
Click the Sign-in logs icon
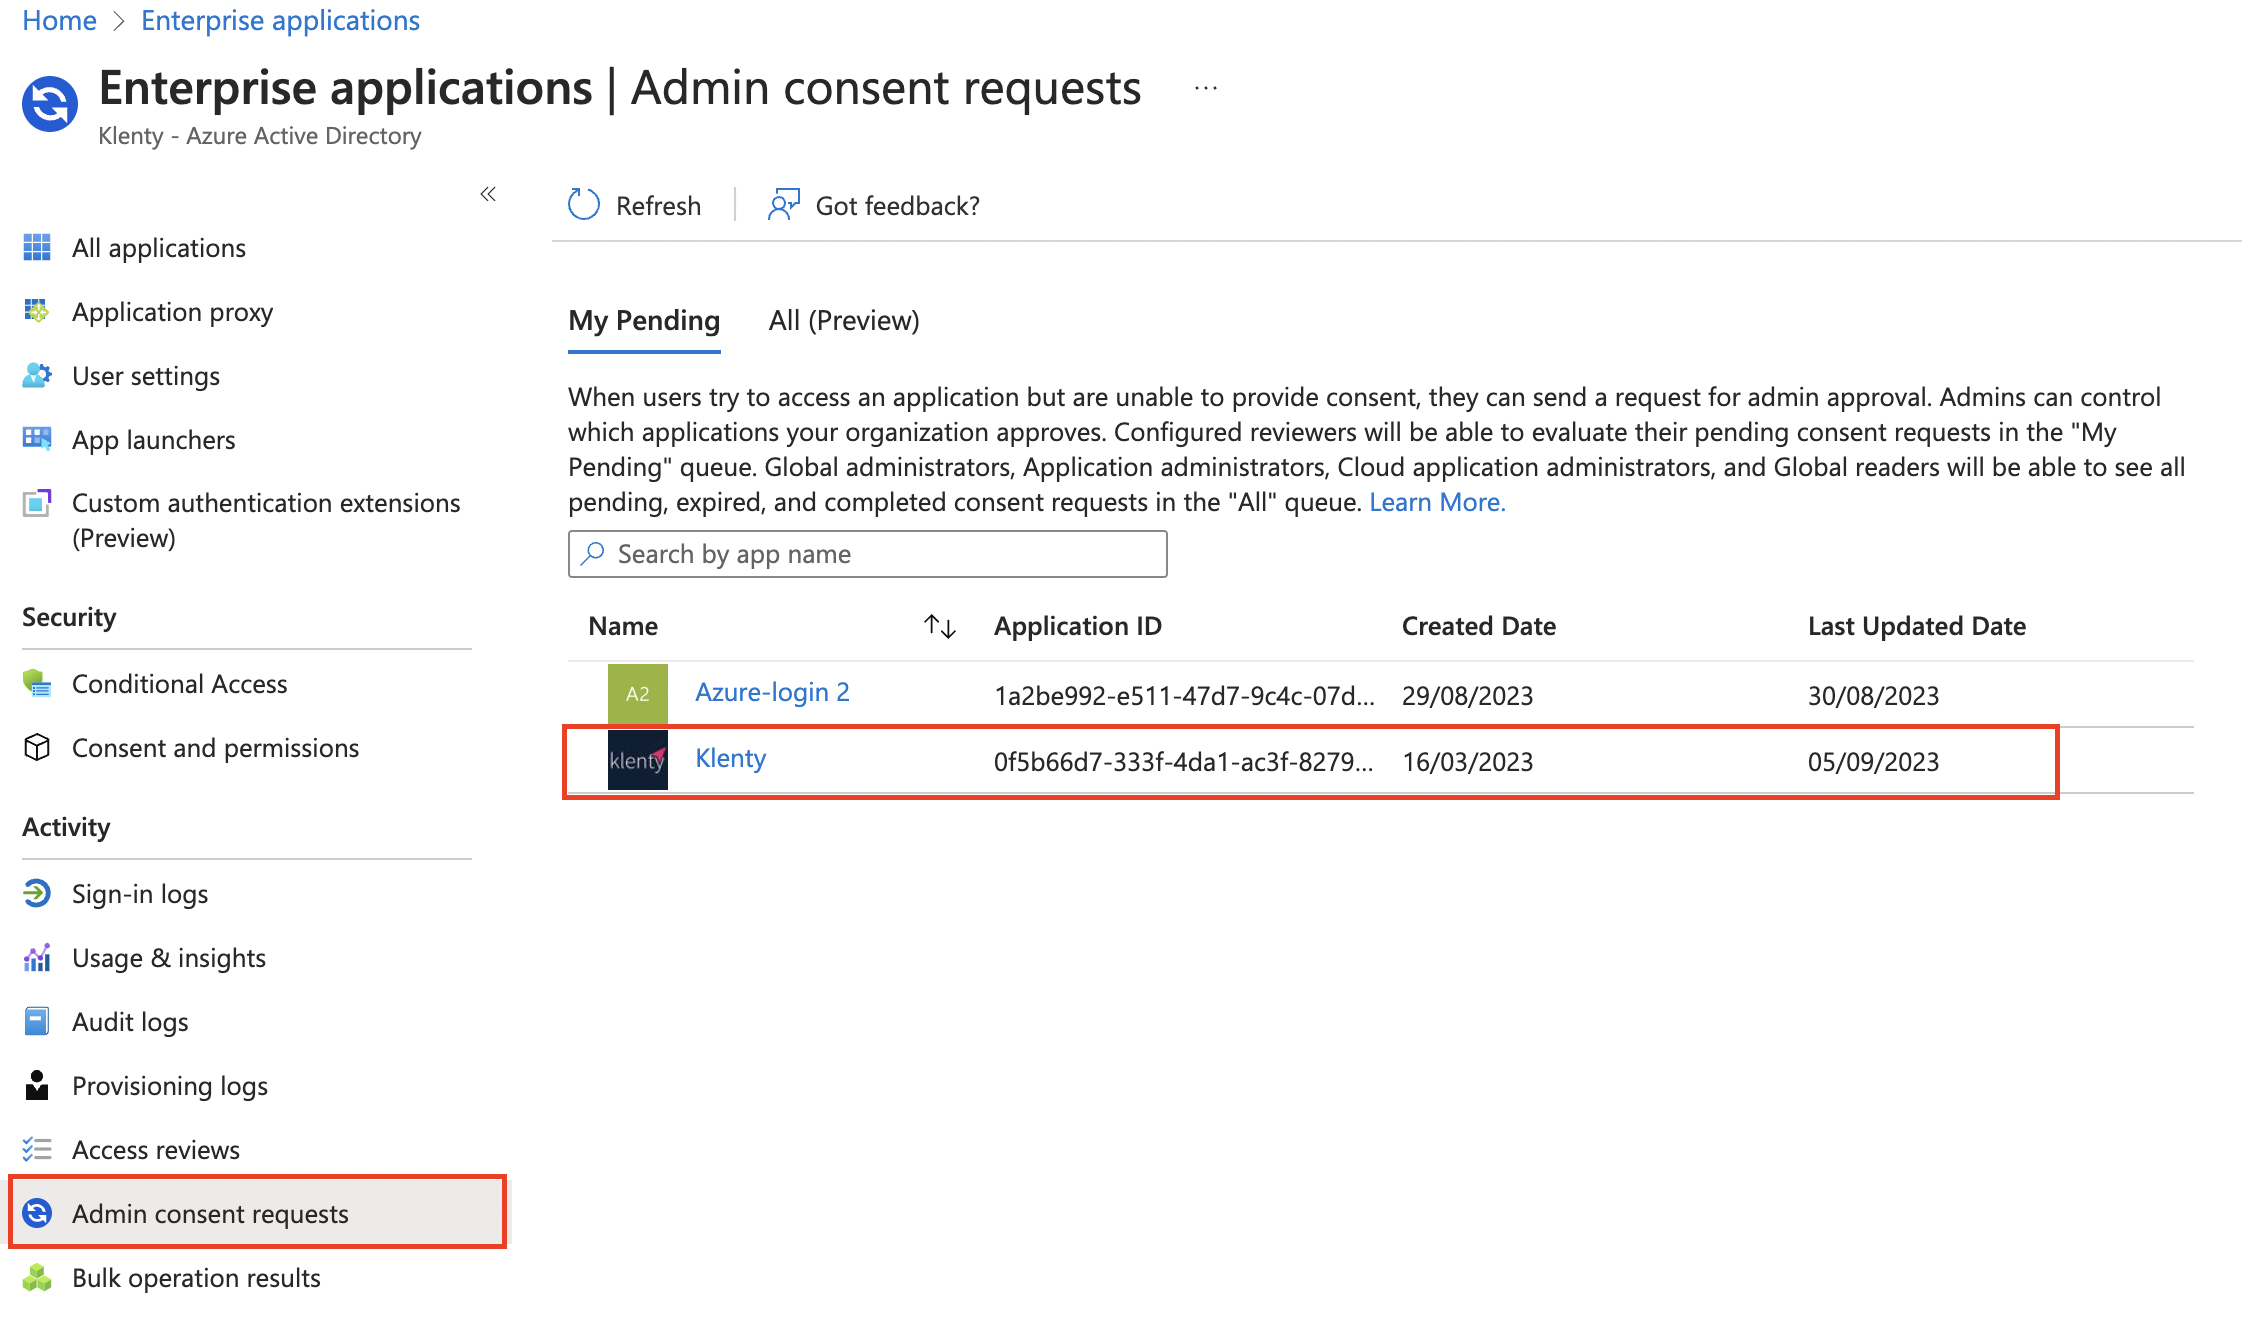click(37, 893)
